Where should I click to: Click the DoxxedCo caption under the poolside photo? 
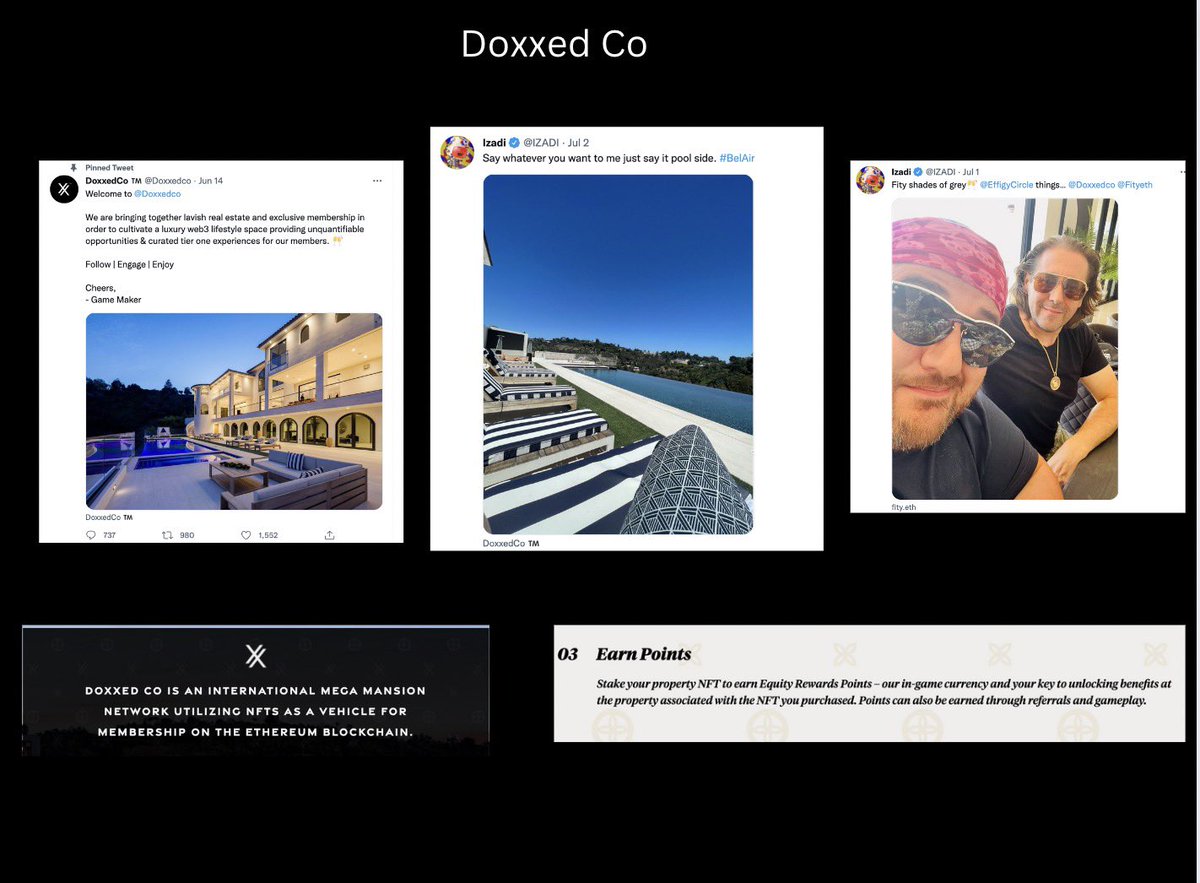coord(511,543)
